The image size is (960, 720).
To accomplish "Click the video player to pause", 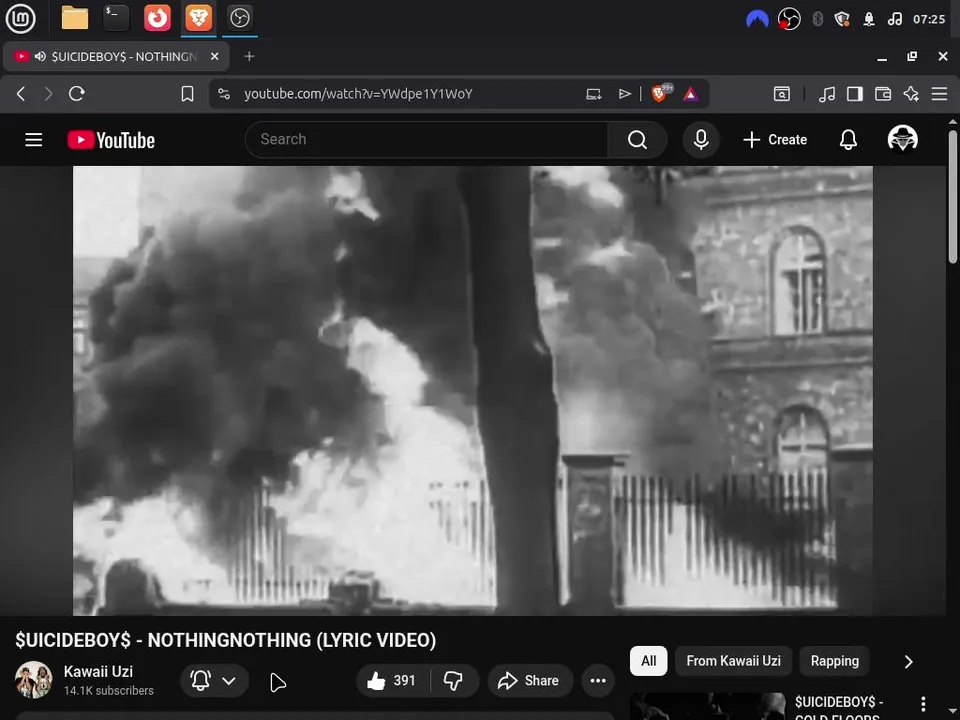I will [473, 390].
